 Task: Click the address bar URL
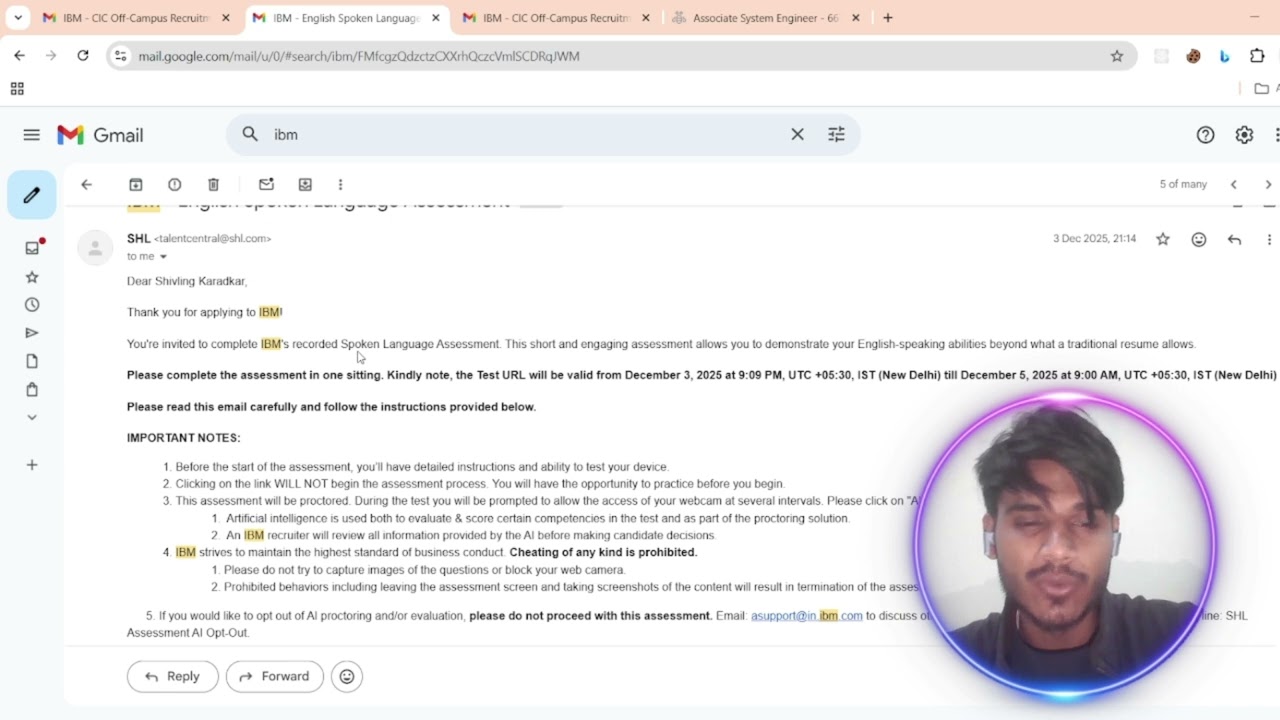pos(359,56)
